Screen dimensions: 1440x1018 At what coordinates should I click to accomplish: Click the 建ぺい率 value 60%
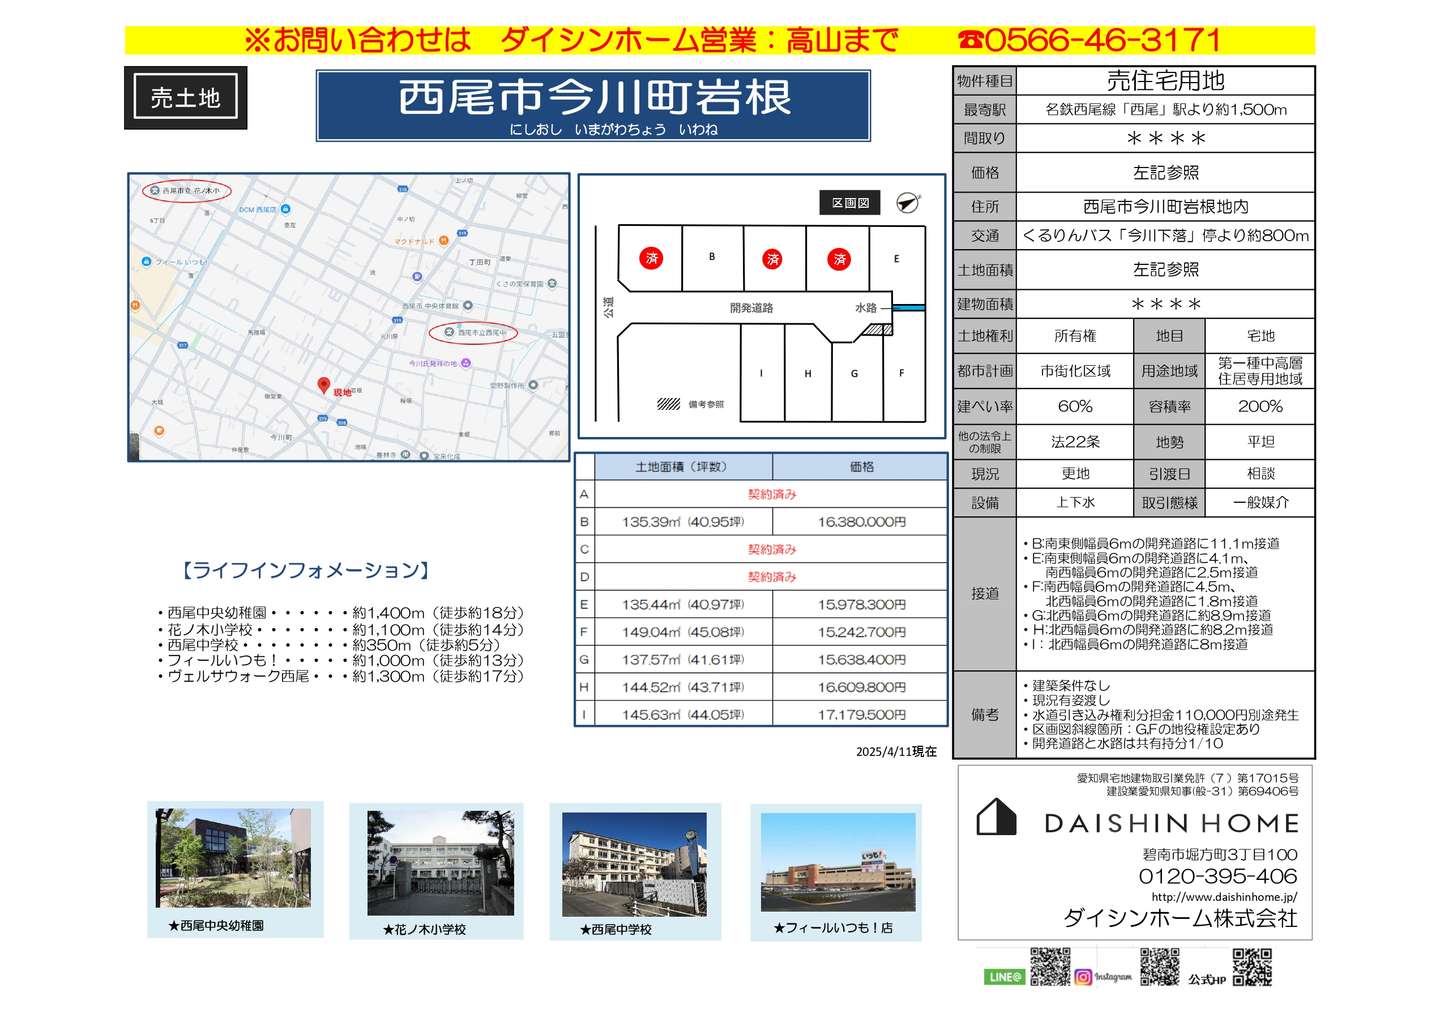(x=1075, y=407)
